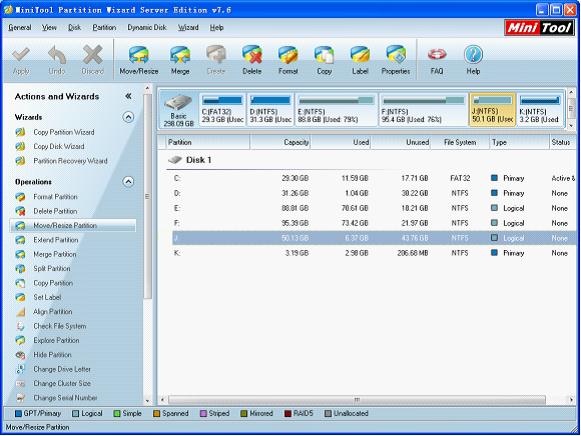581x436 pixels.
Task: Open the FAQ lifebuoy icon
Action: point(437,61)
